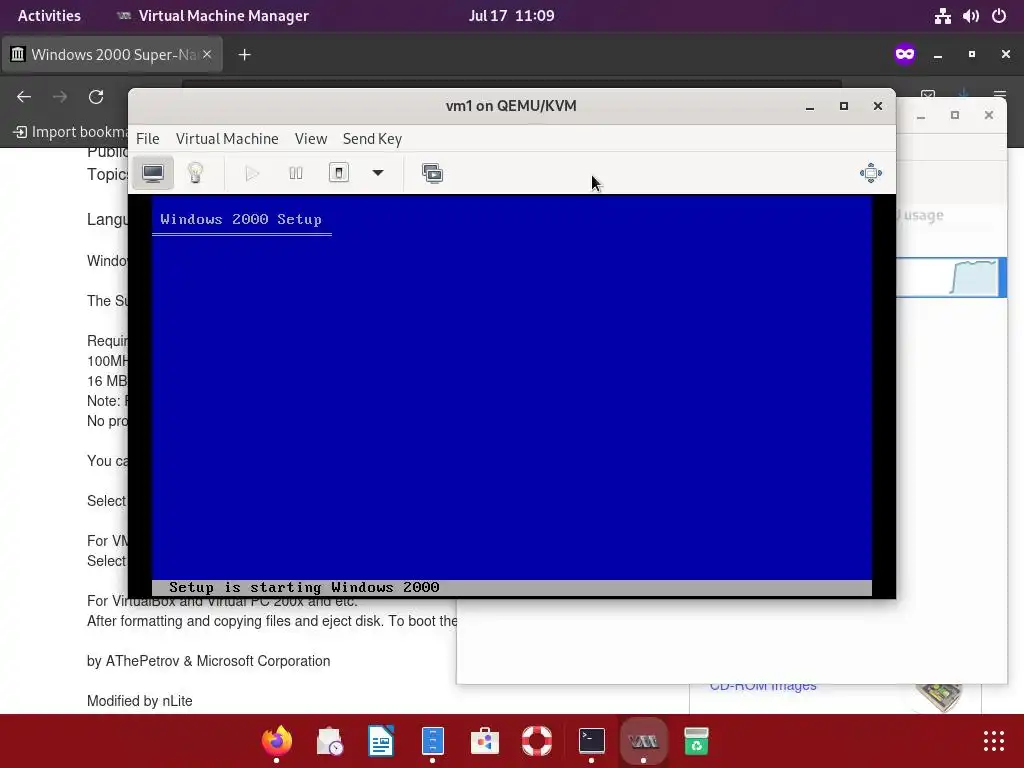Show the graphical console view
This screenshot has height=768, width=1024.
153,173
